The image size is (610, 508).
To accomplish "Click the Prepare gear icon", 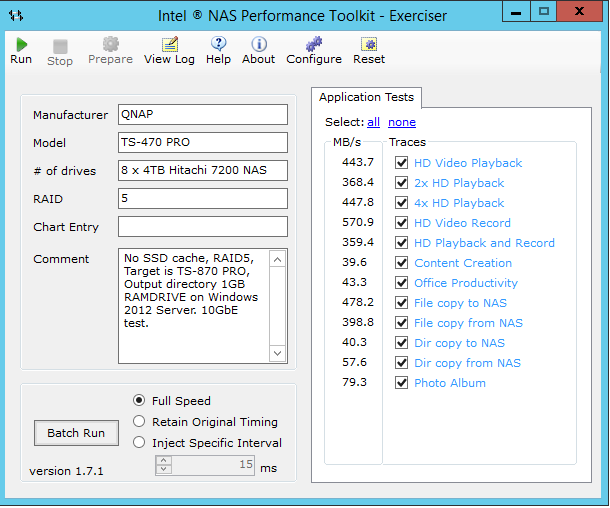I will click(x=110, y=45).
